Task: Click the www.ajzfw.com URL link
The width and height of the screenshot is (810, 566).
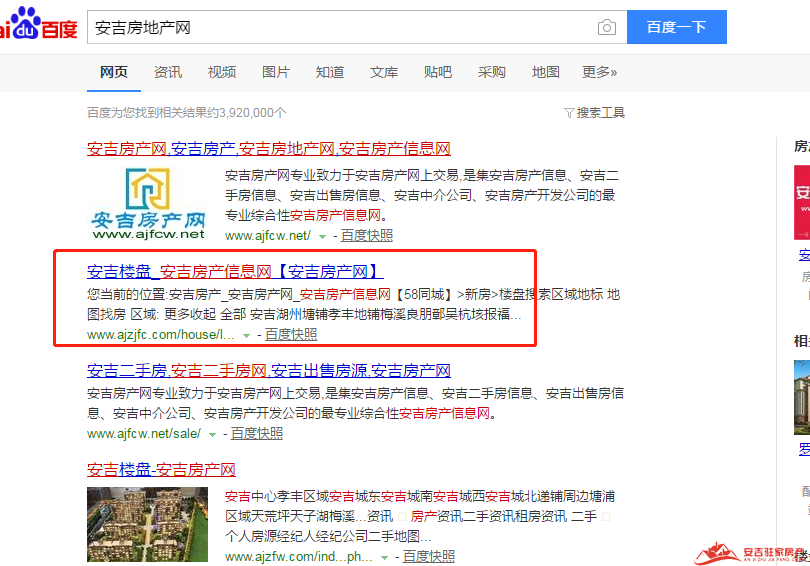Action: coord(299,557)
